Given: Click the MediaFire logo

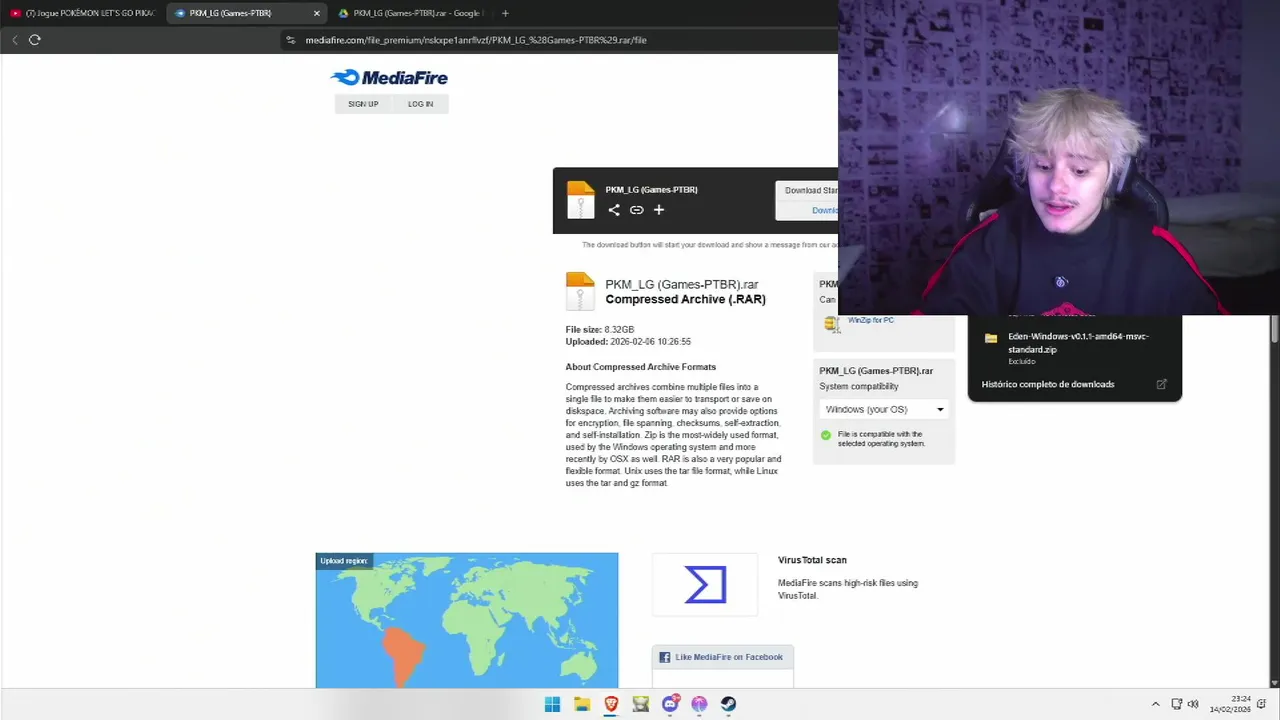Looking at the screenshot, I should point(389,78).
